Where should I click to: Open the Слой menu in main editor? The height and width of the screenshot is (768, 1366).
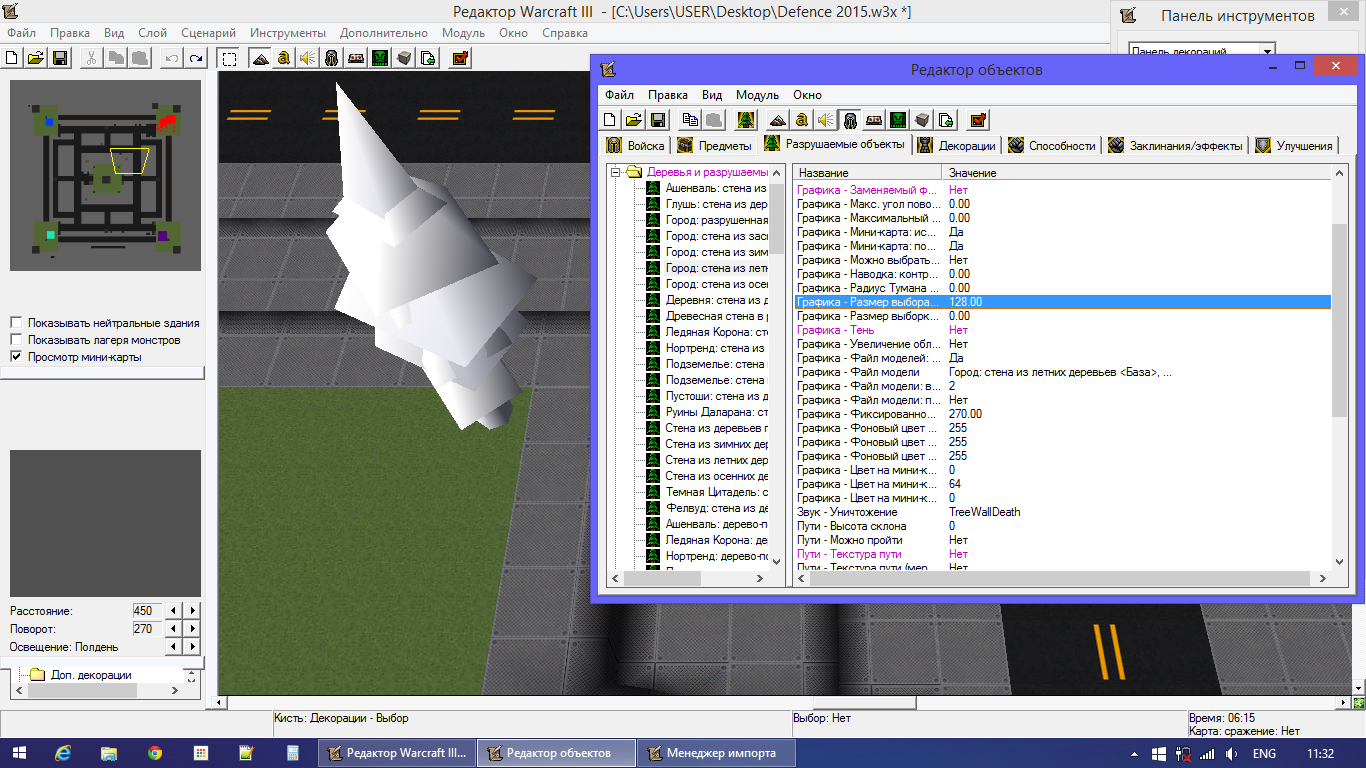152,33
